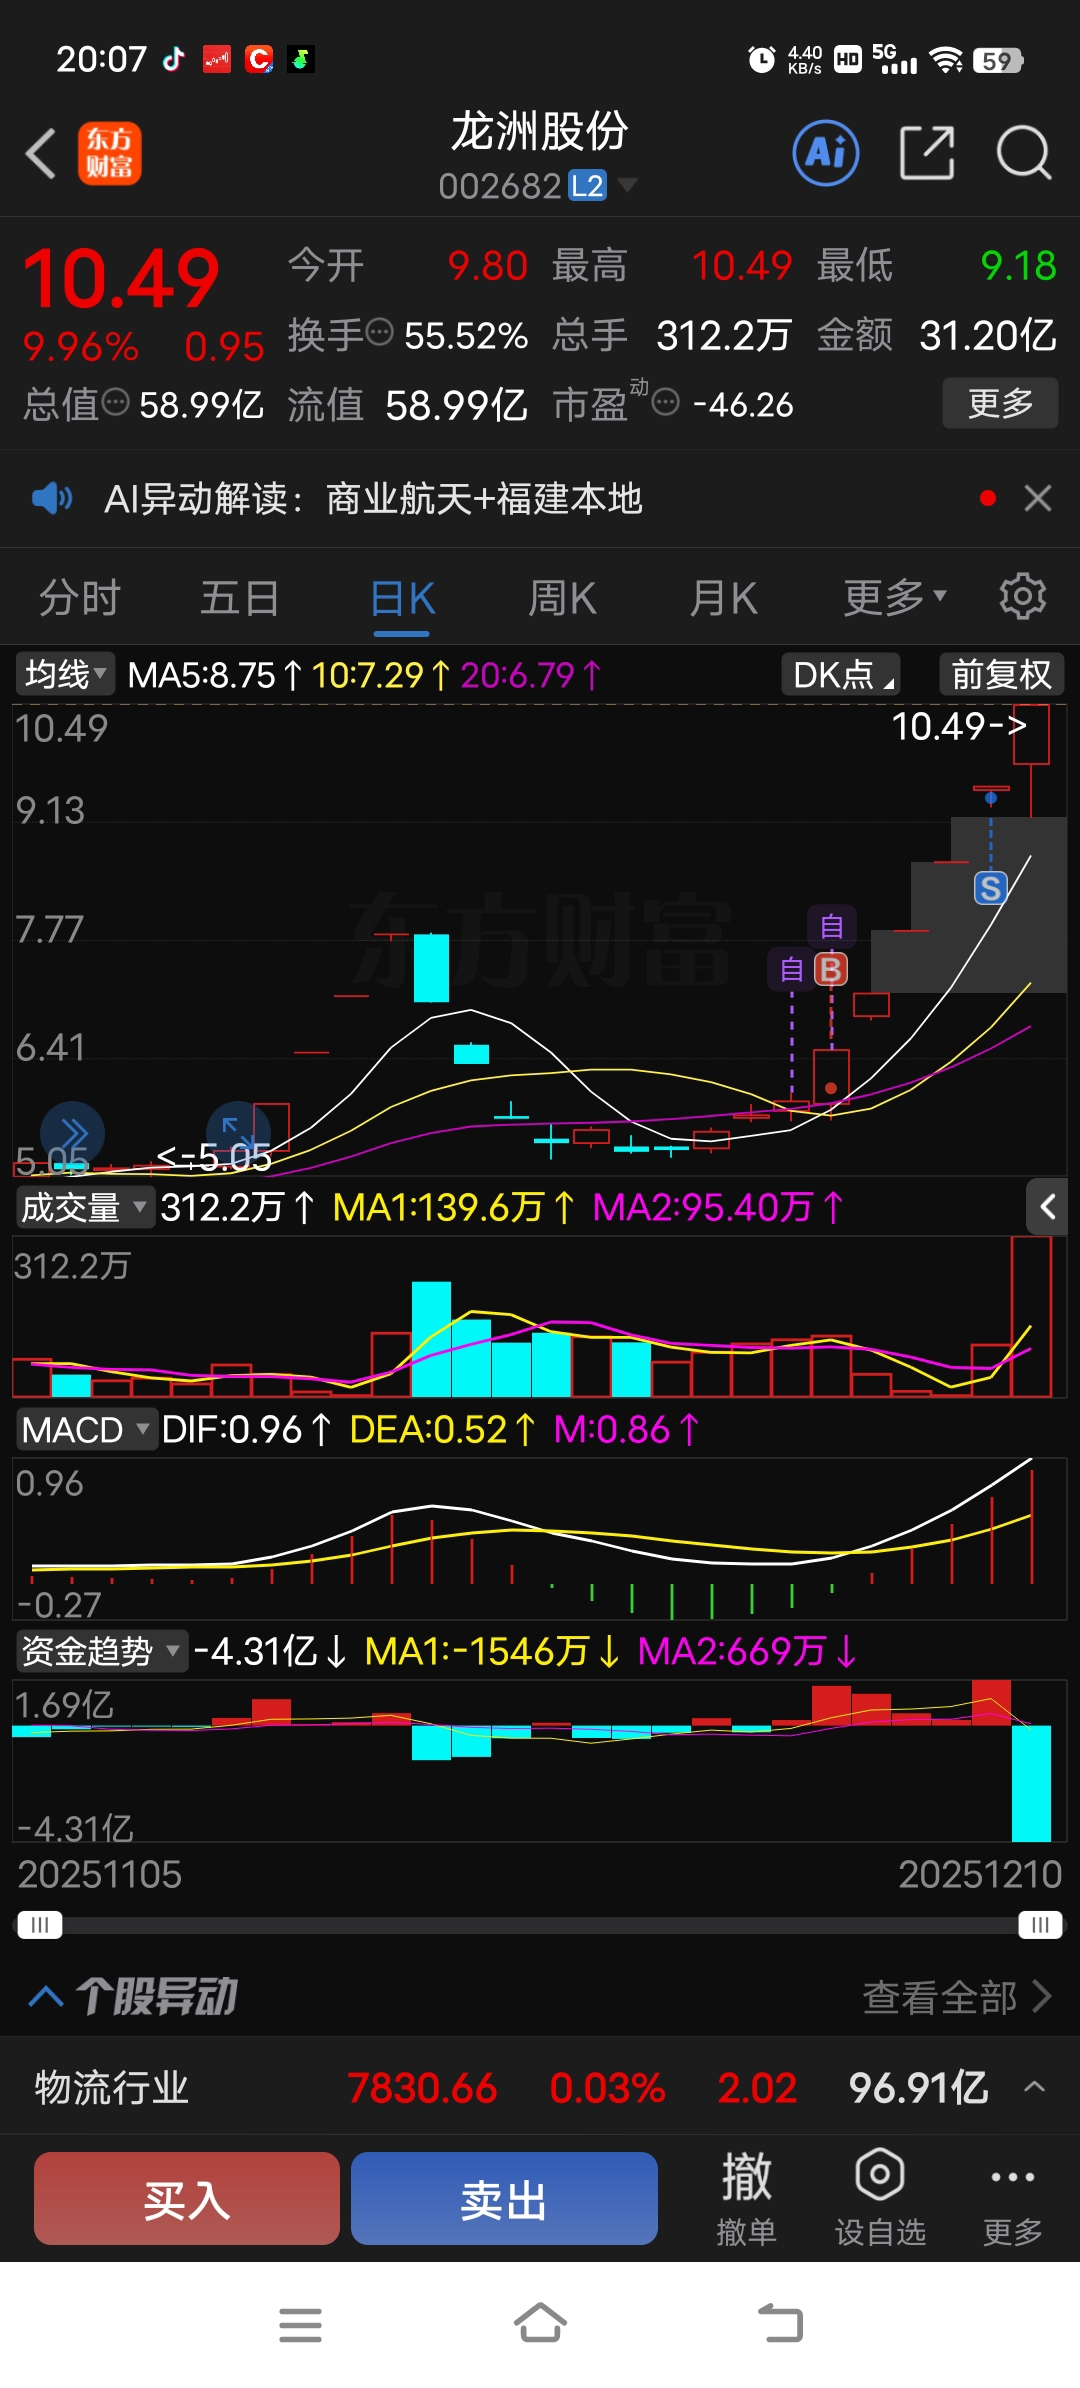Open chart settings gear icon
This screenshot has width=1080, height=2388.
[x=1022, y=597]
